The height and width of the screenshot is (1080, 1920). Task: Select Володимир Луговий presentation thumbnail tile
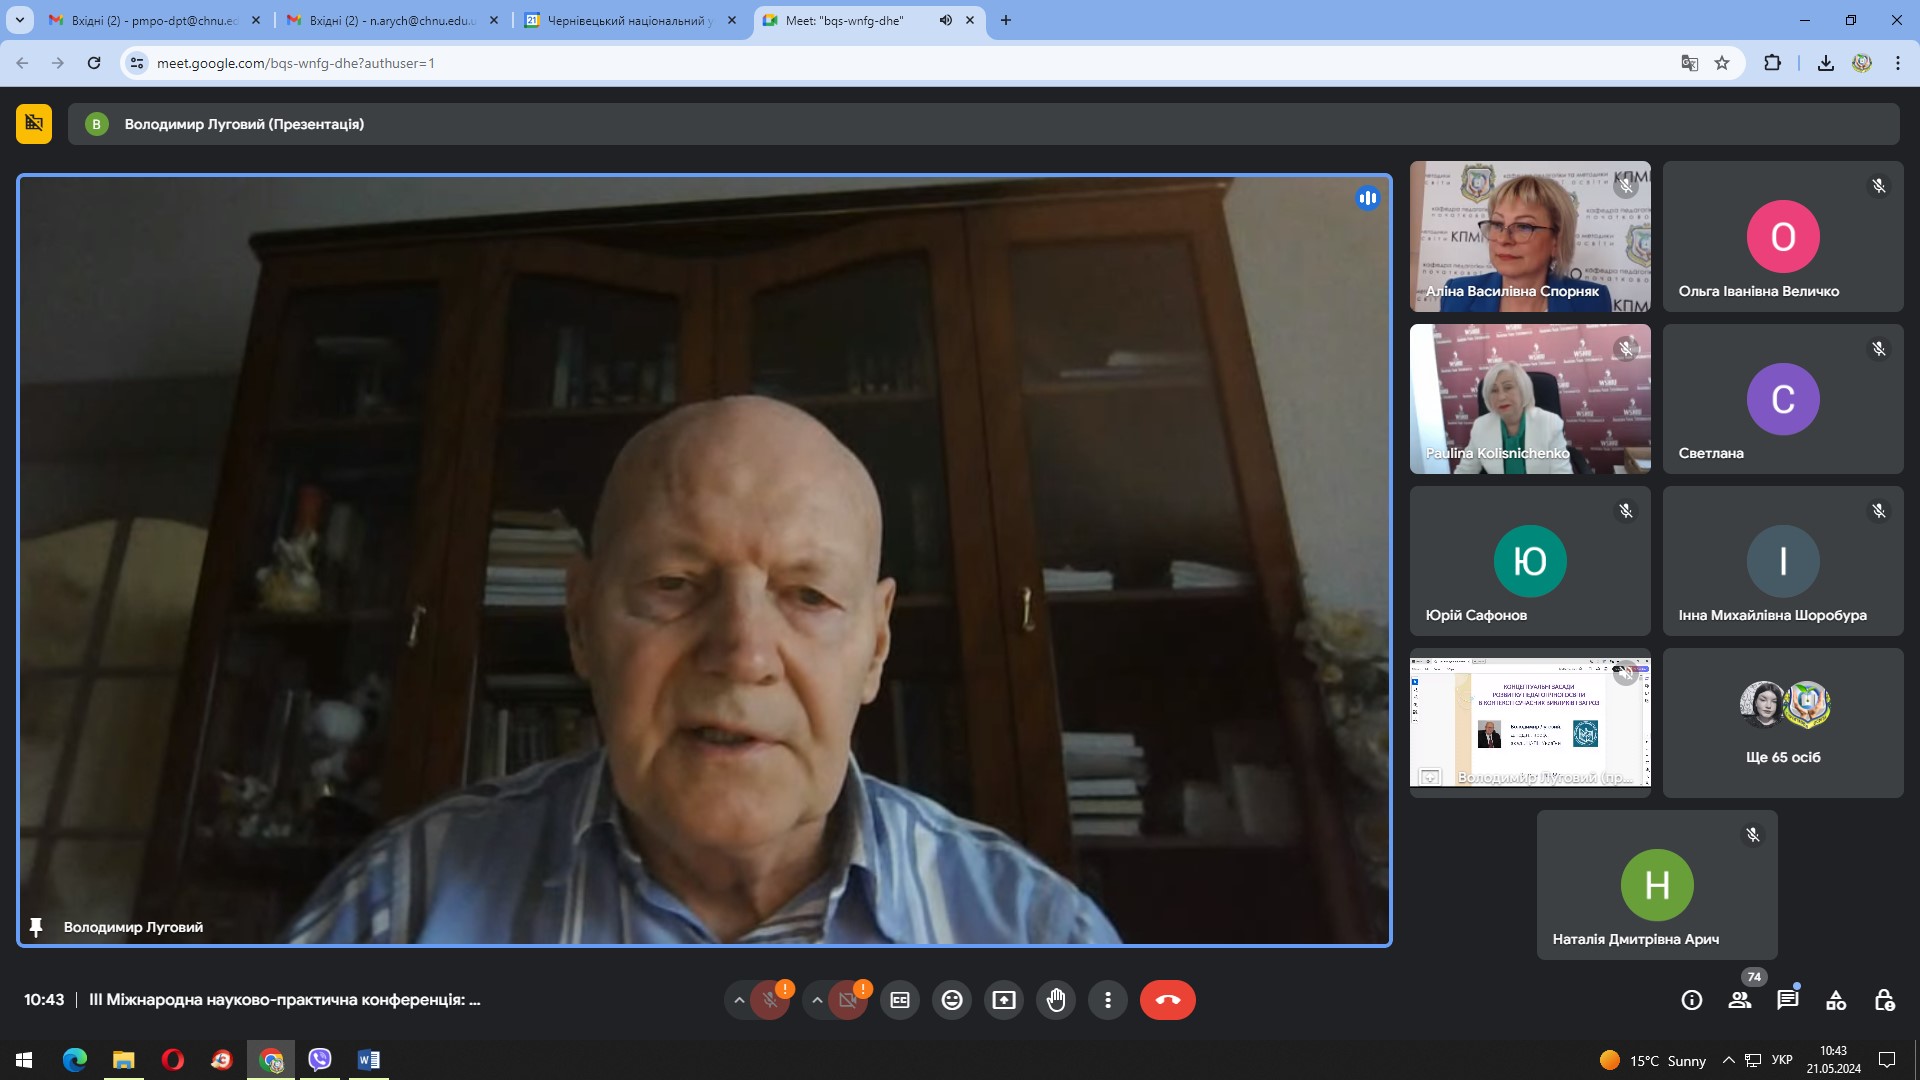pyautogui.click(x=1530, y=723)
